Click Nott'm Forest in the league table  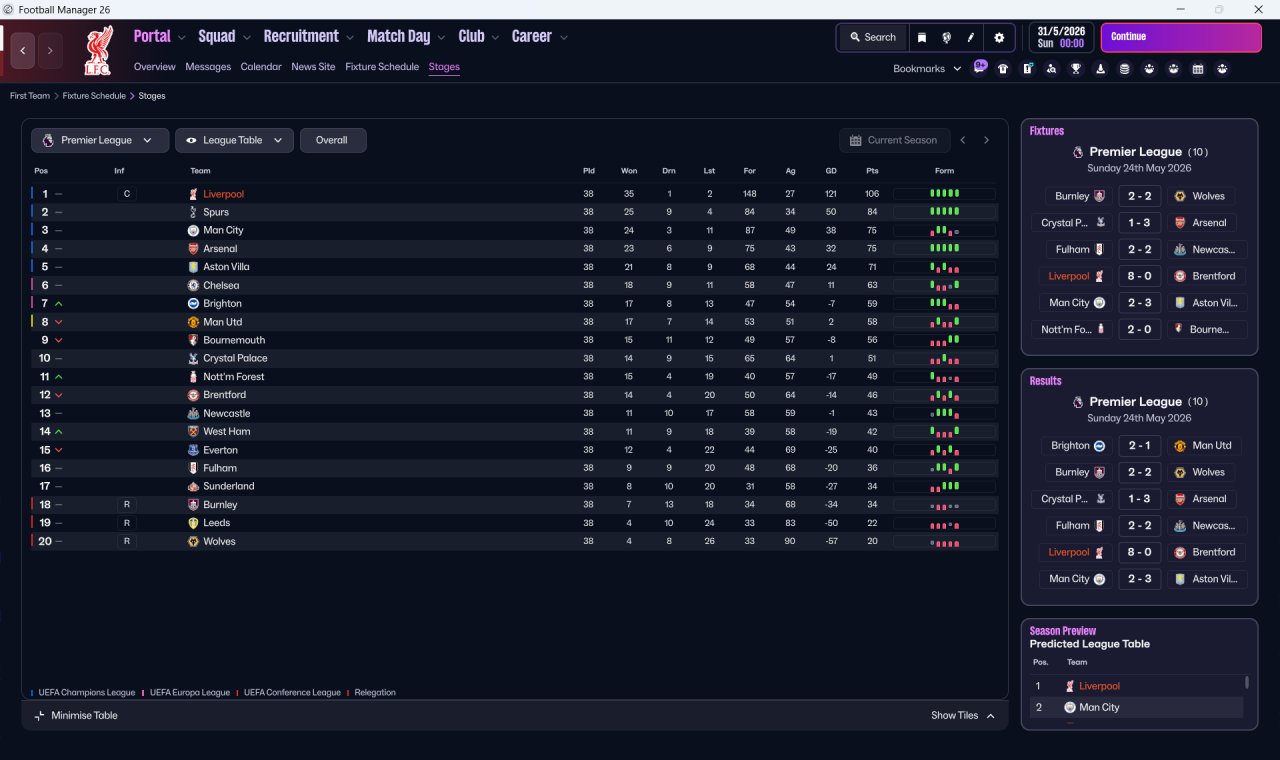click(x=234, y=377)
